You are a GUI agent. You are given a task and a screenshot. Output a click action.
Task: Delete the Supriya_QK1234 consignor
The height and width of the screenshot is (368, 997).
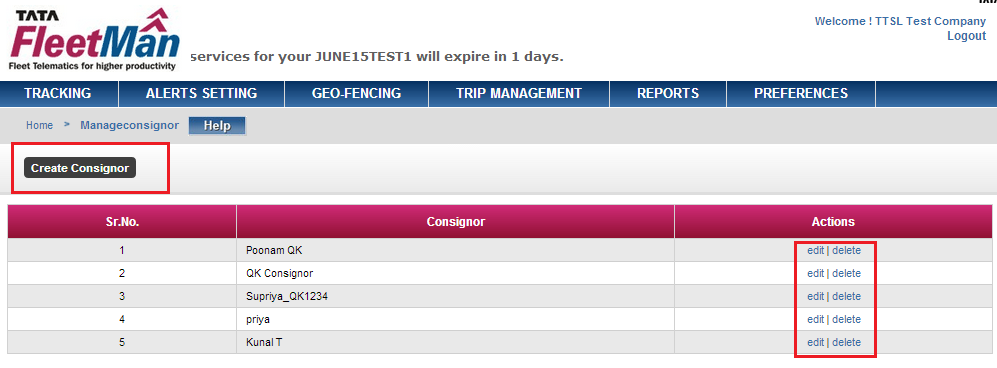[x=846, y=296]
